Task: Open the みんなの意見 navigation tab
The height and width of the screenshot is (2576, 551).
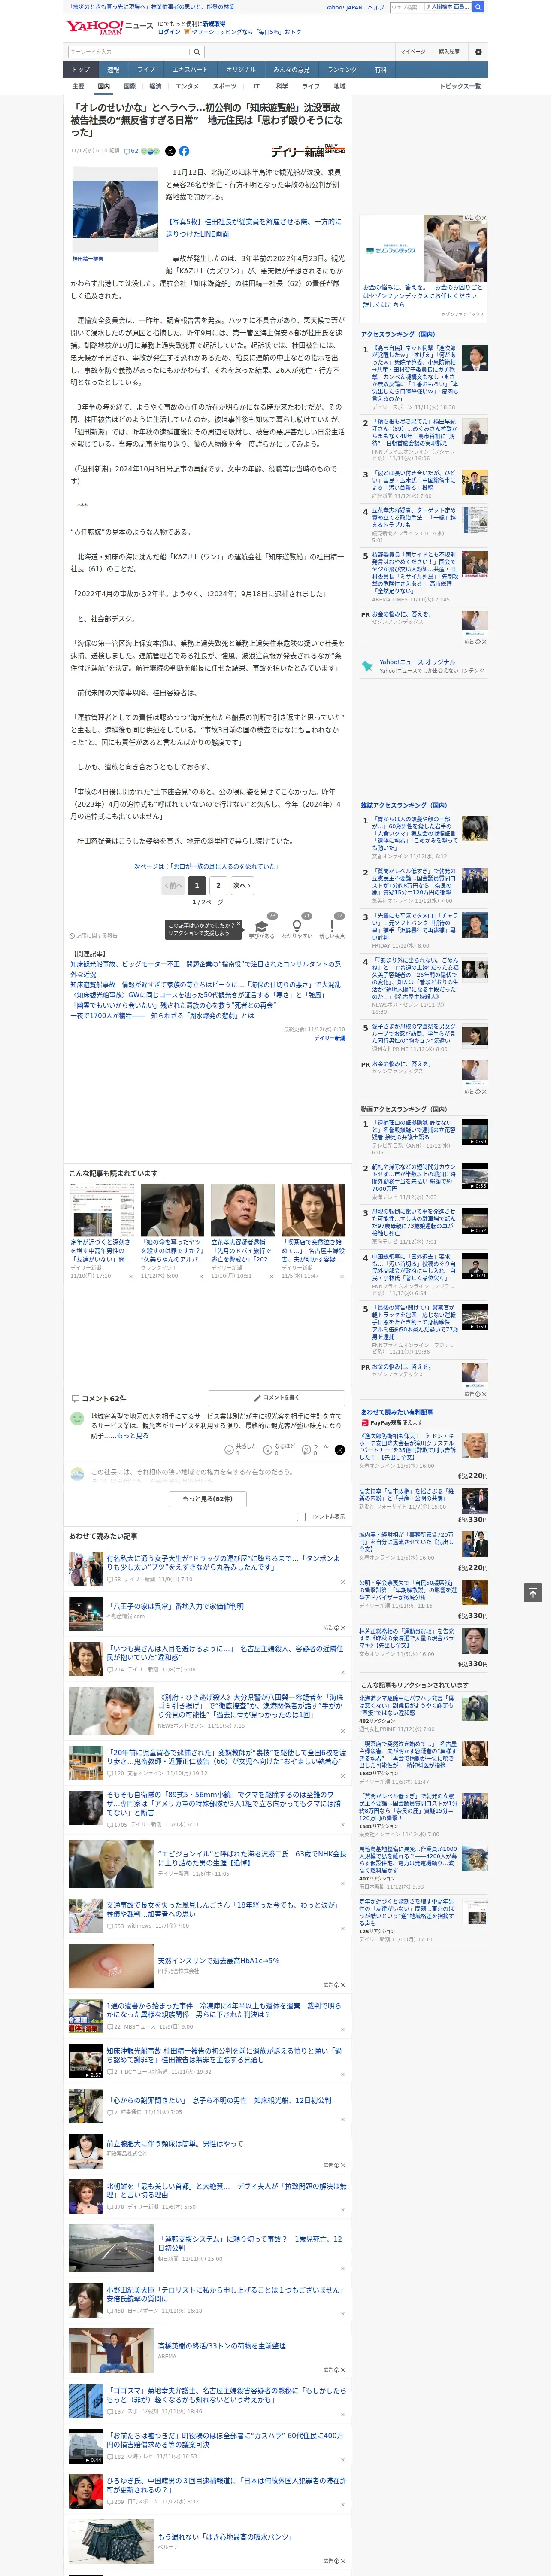Action: pyautogui.click(x=291, y=70)
